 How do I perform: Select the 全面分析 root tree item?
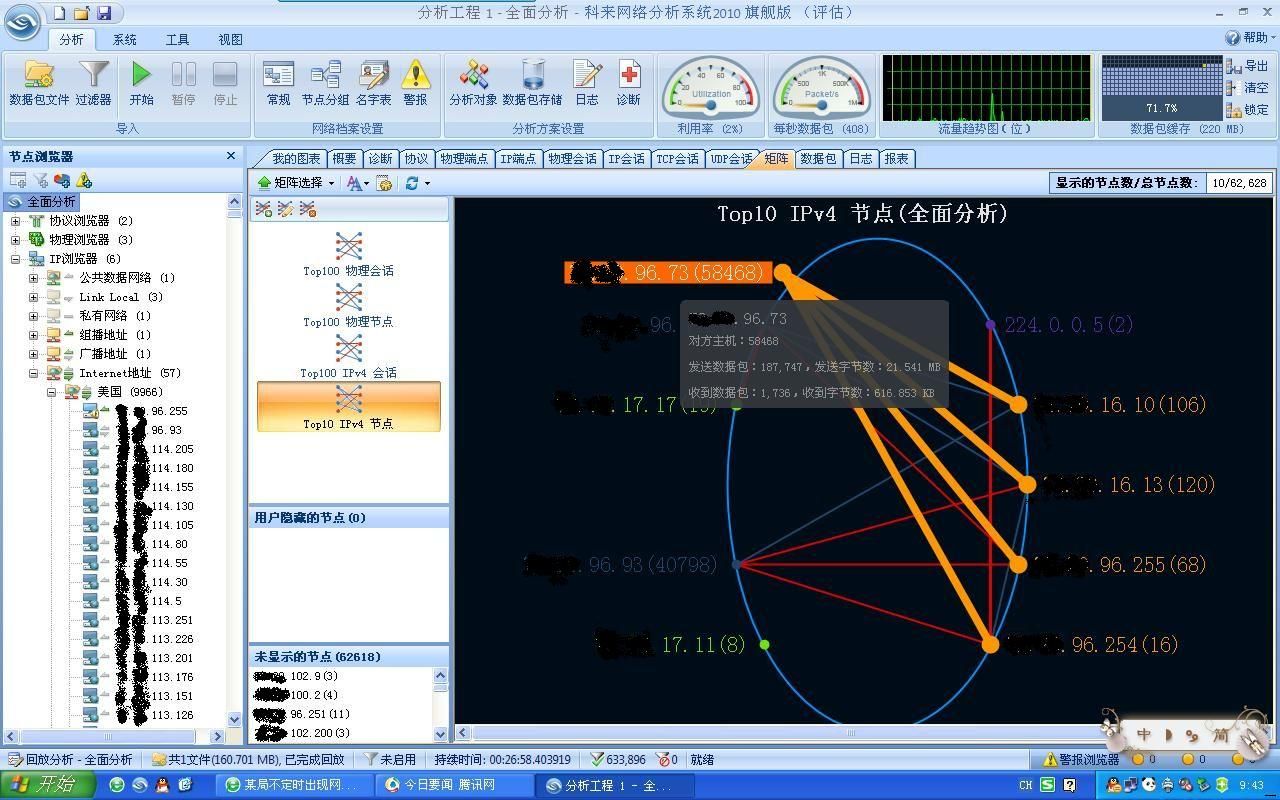tap(50, 202)
